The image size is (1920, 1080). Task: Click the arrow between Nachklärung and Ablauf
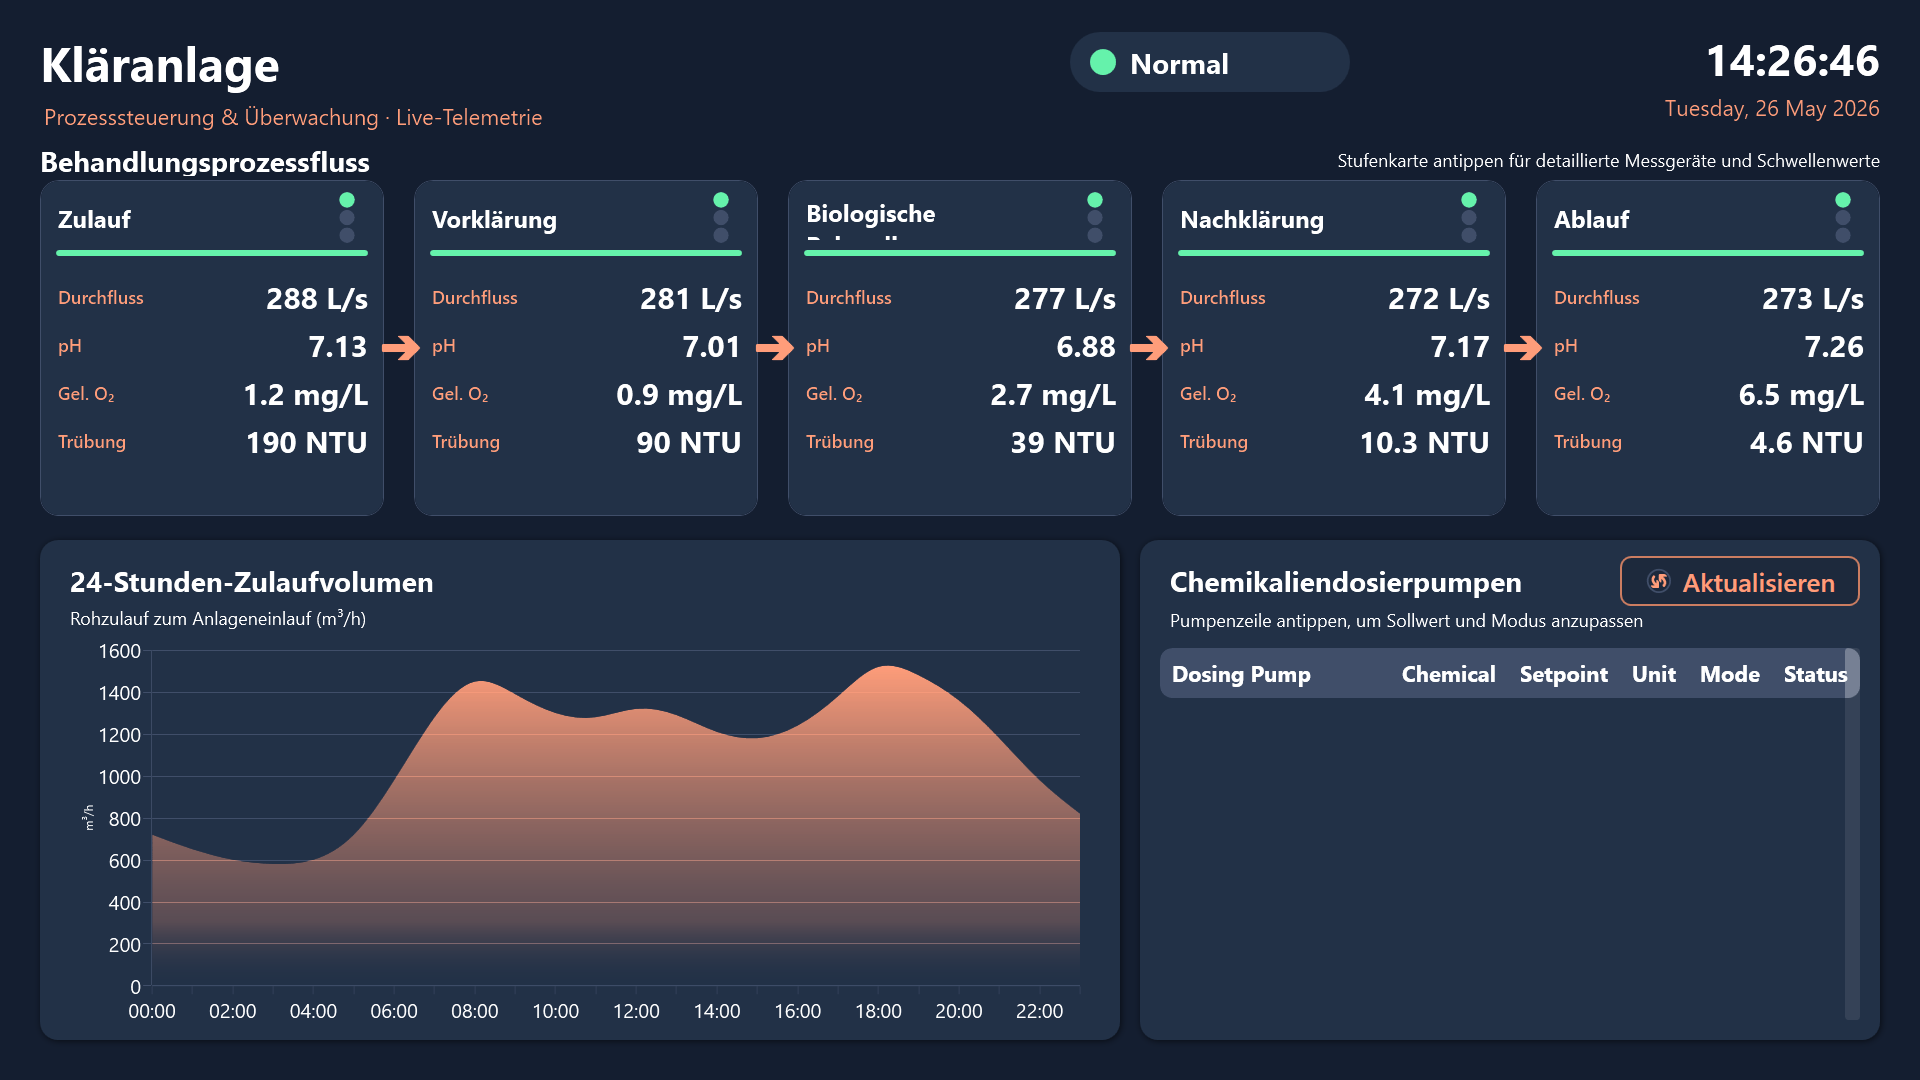(1522, 347)
